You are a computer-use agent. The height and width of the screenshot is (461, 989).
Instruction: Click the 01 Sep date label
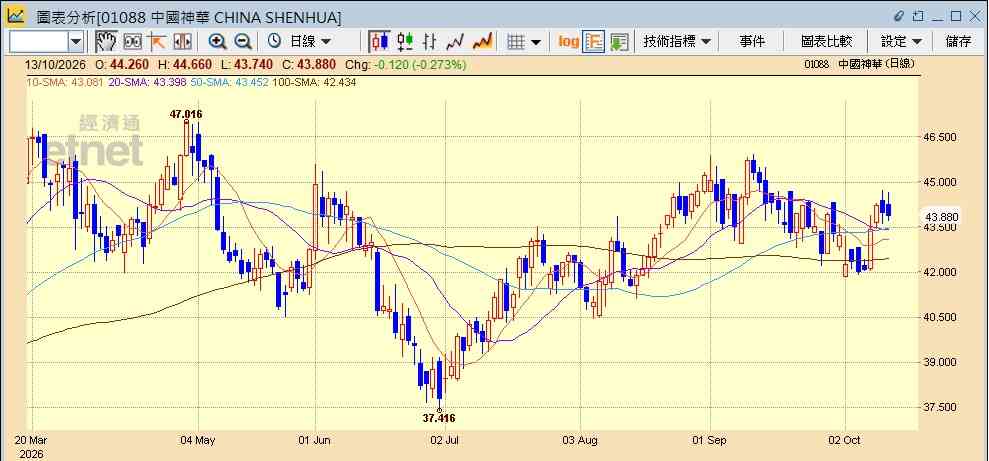tap(710, 440)
